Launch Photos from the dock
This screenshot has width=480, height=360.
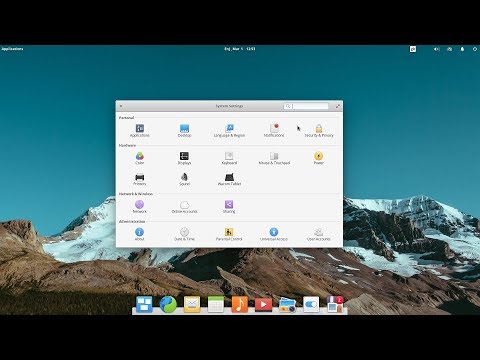[x=287, y=305]
